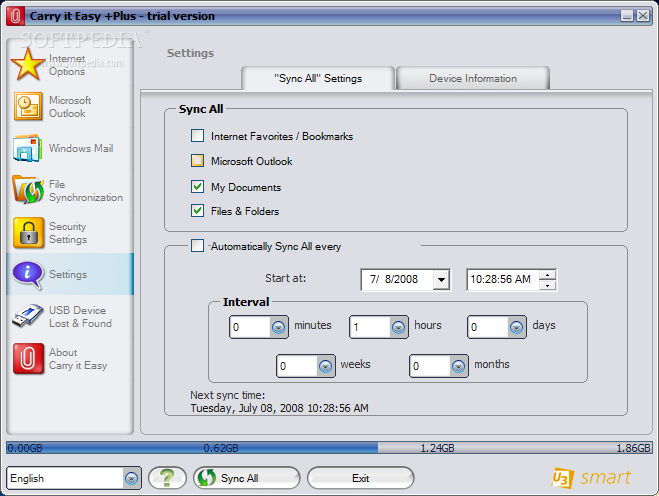
Task: Open the start date dropdown calendar
Action: 441,280
